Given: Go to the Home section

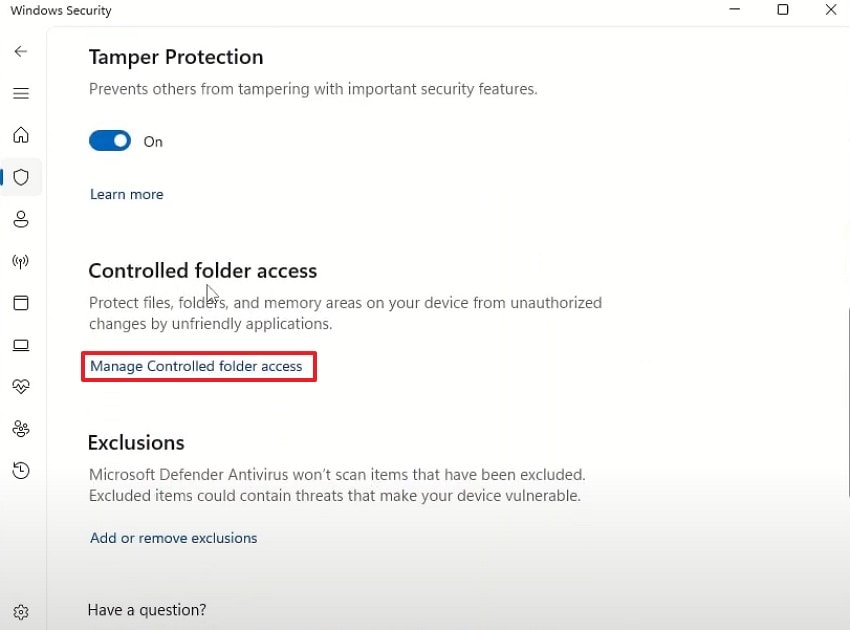Looking at the screenshot, I should (x=21, y=135).
